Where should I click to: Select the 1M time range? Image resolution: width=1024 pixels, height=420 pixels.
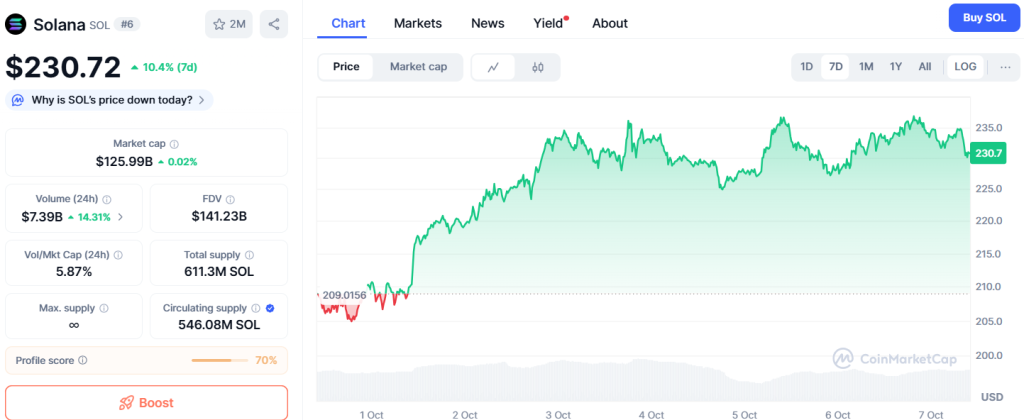pyautogui.click(x=866, y=67)
